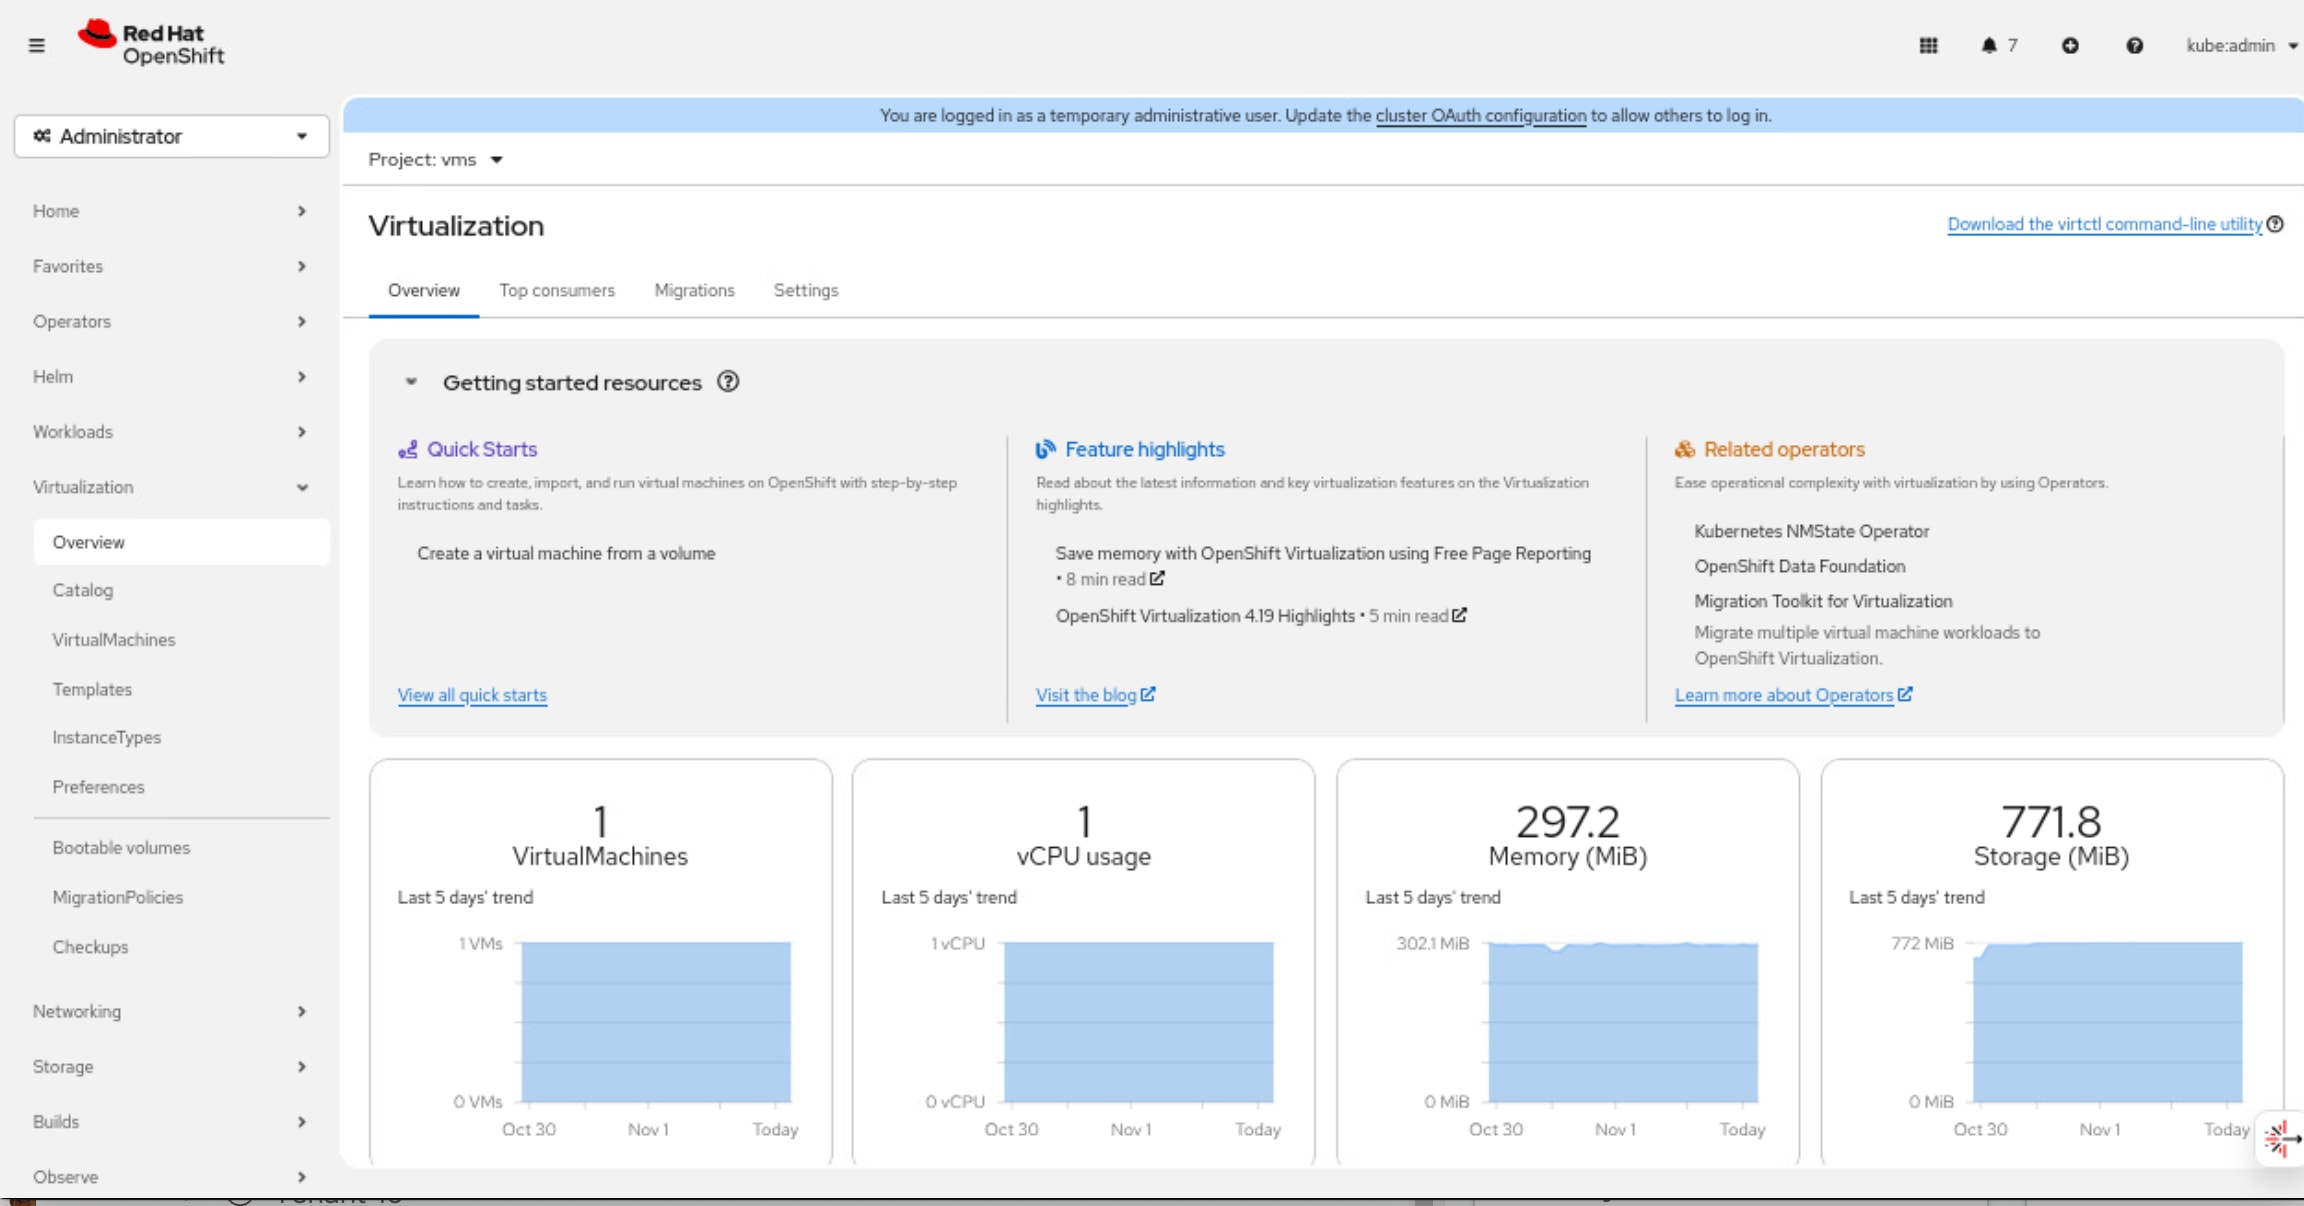Switch to the Top consumers tab
The width and height of the screenshot is (2304, 1206).
[x=557, y=290]
